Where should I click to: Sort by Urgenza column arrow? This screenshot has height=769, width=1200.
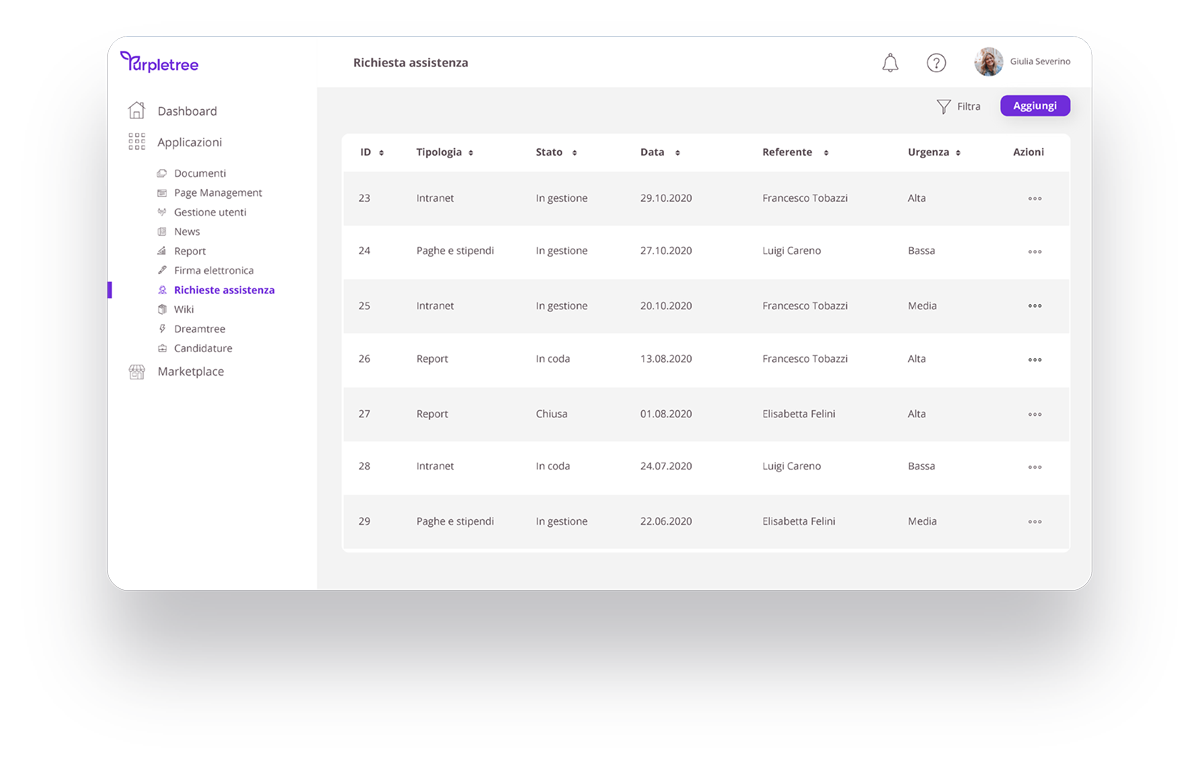pyautogui.click(x=958, y=153)
